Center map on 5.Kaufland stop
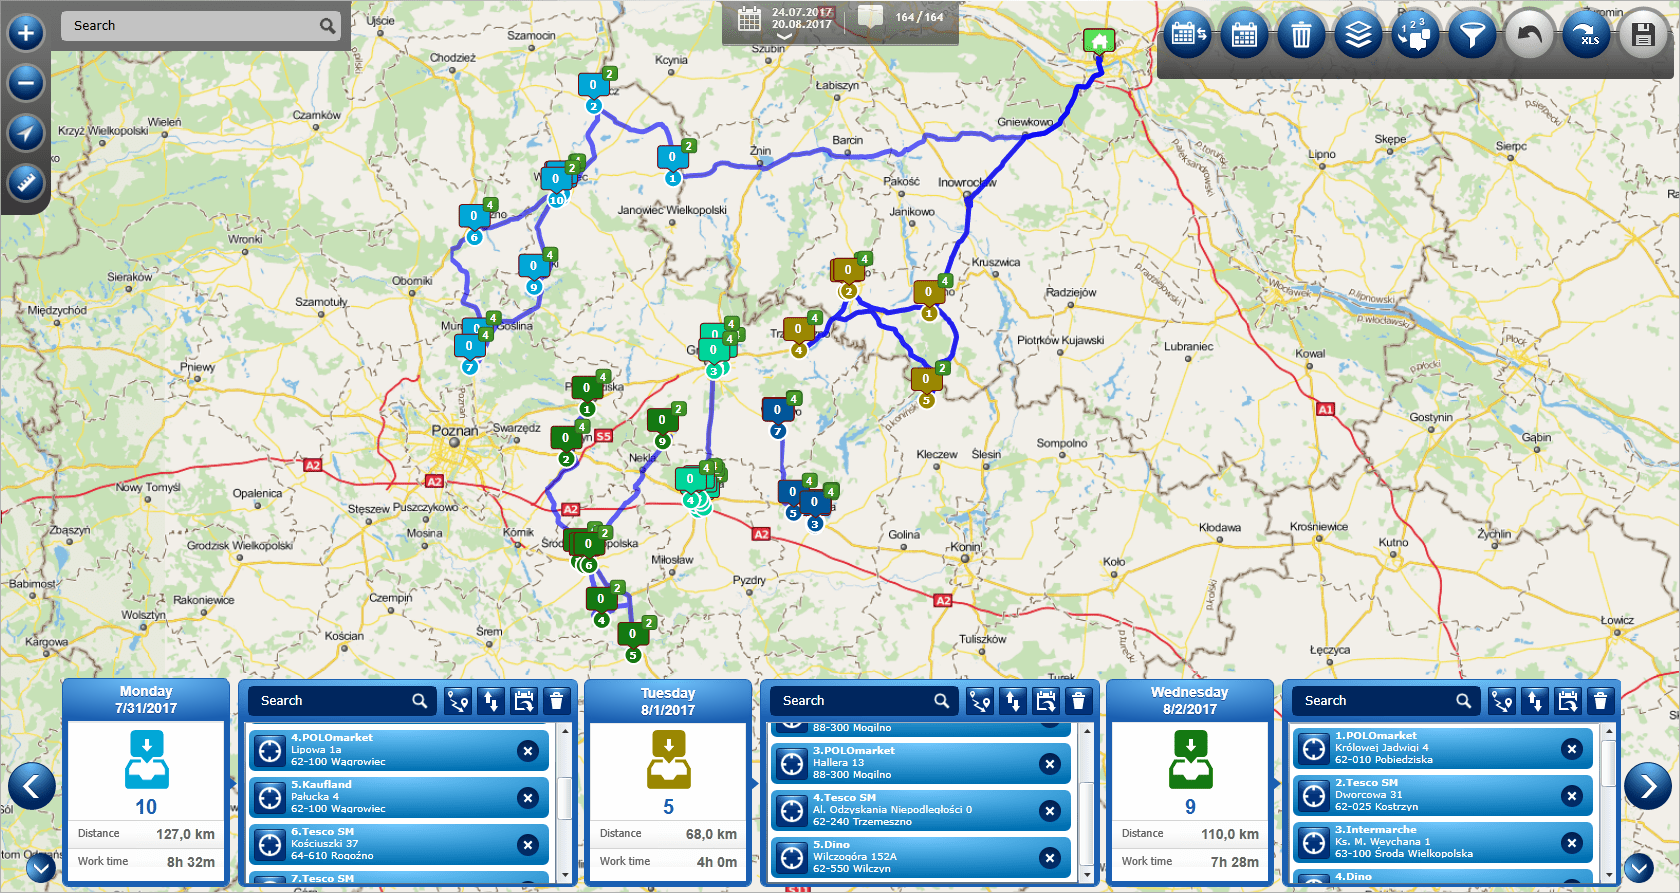This screenshot has height=893, width=1680. point(270,798)
